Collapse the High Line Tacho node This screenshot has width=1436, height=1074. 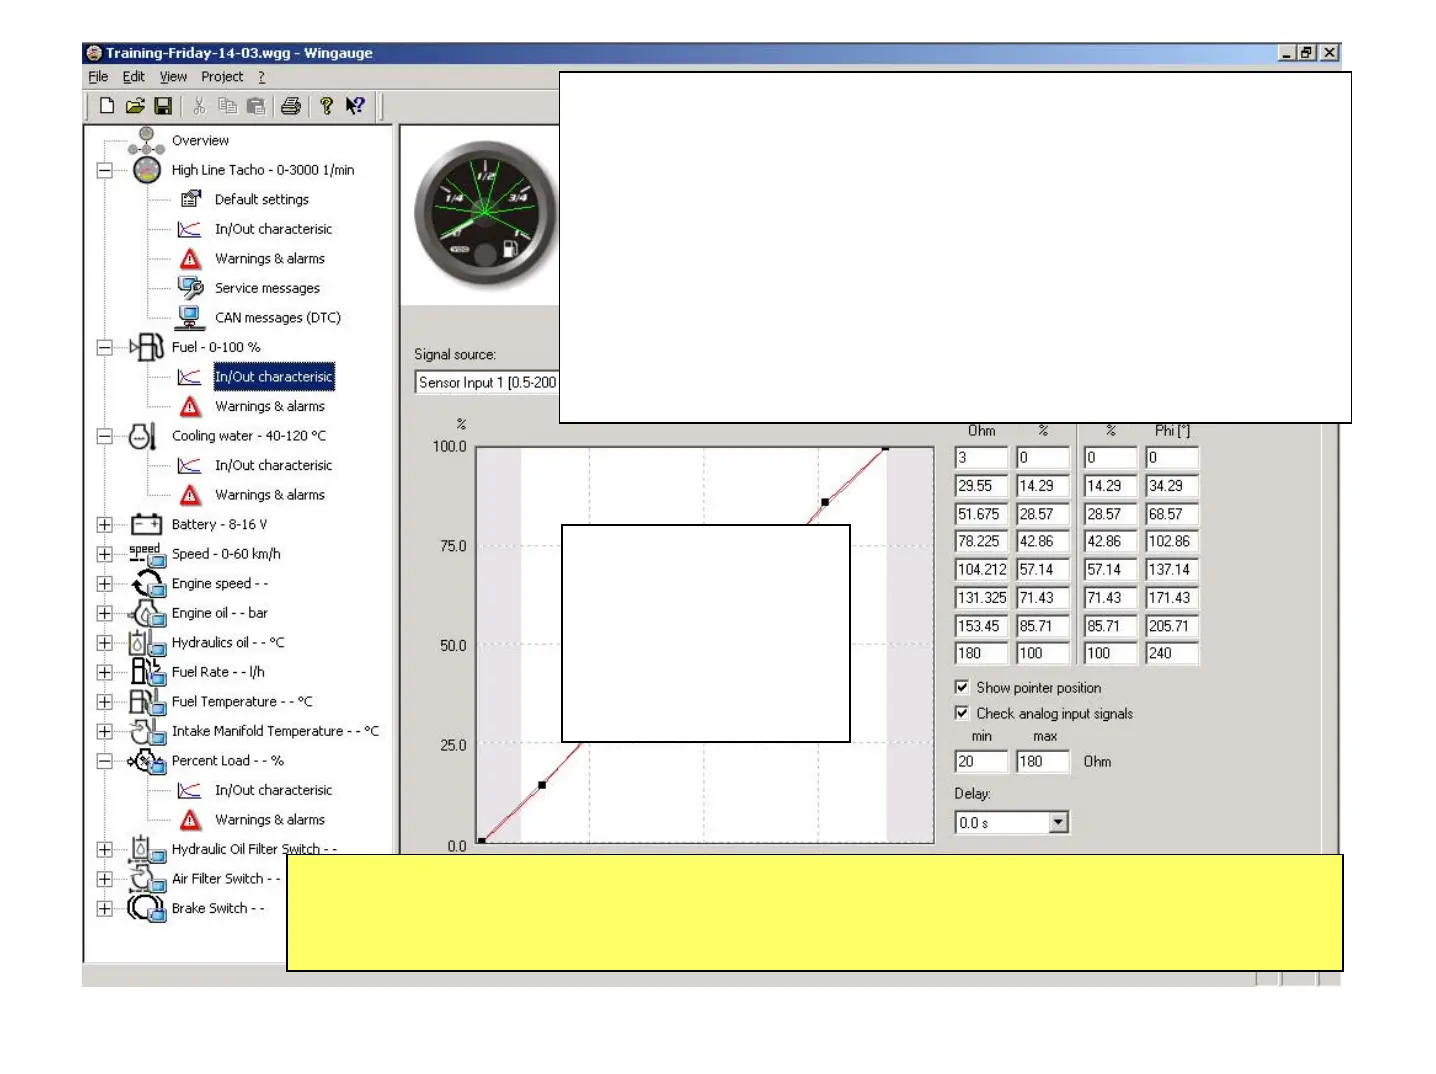point(104,170)
